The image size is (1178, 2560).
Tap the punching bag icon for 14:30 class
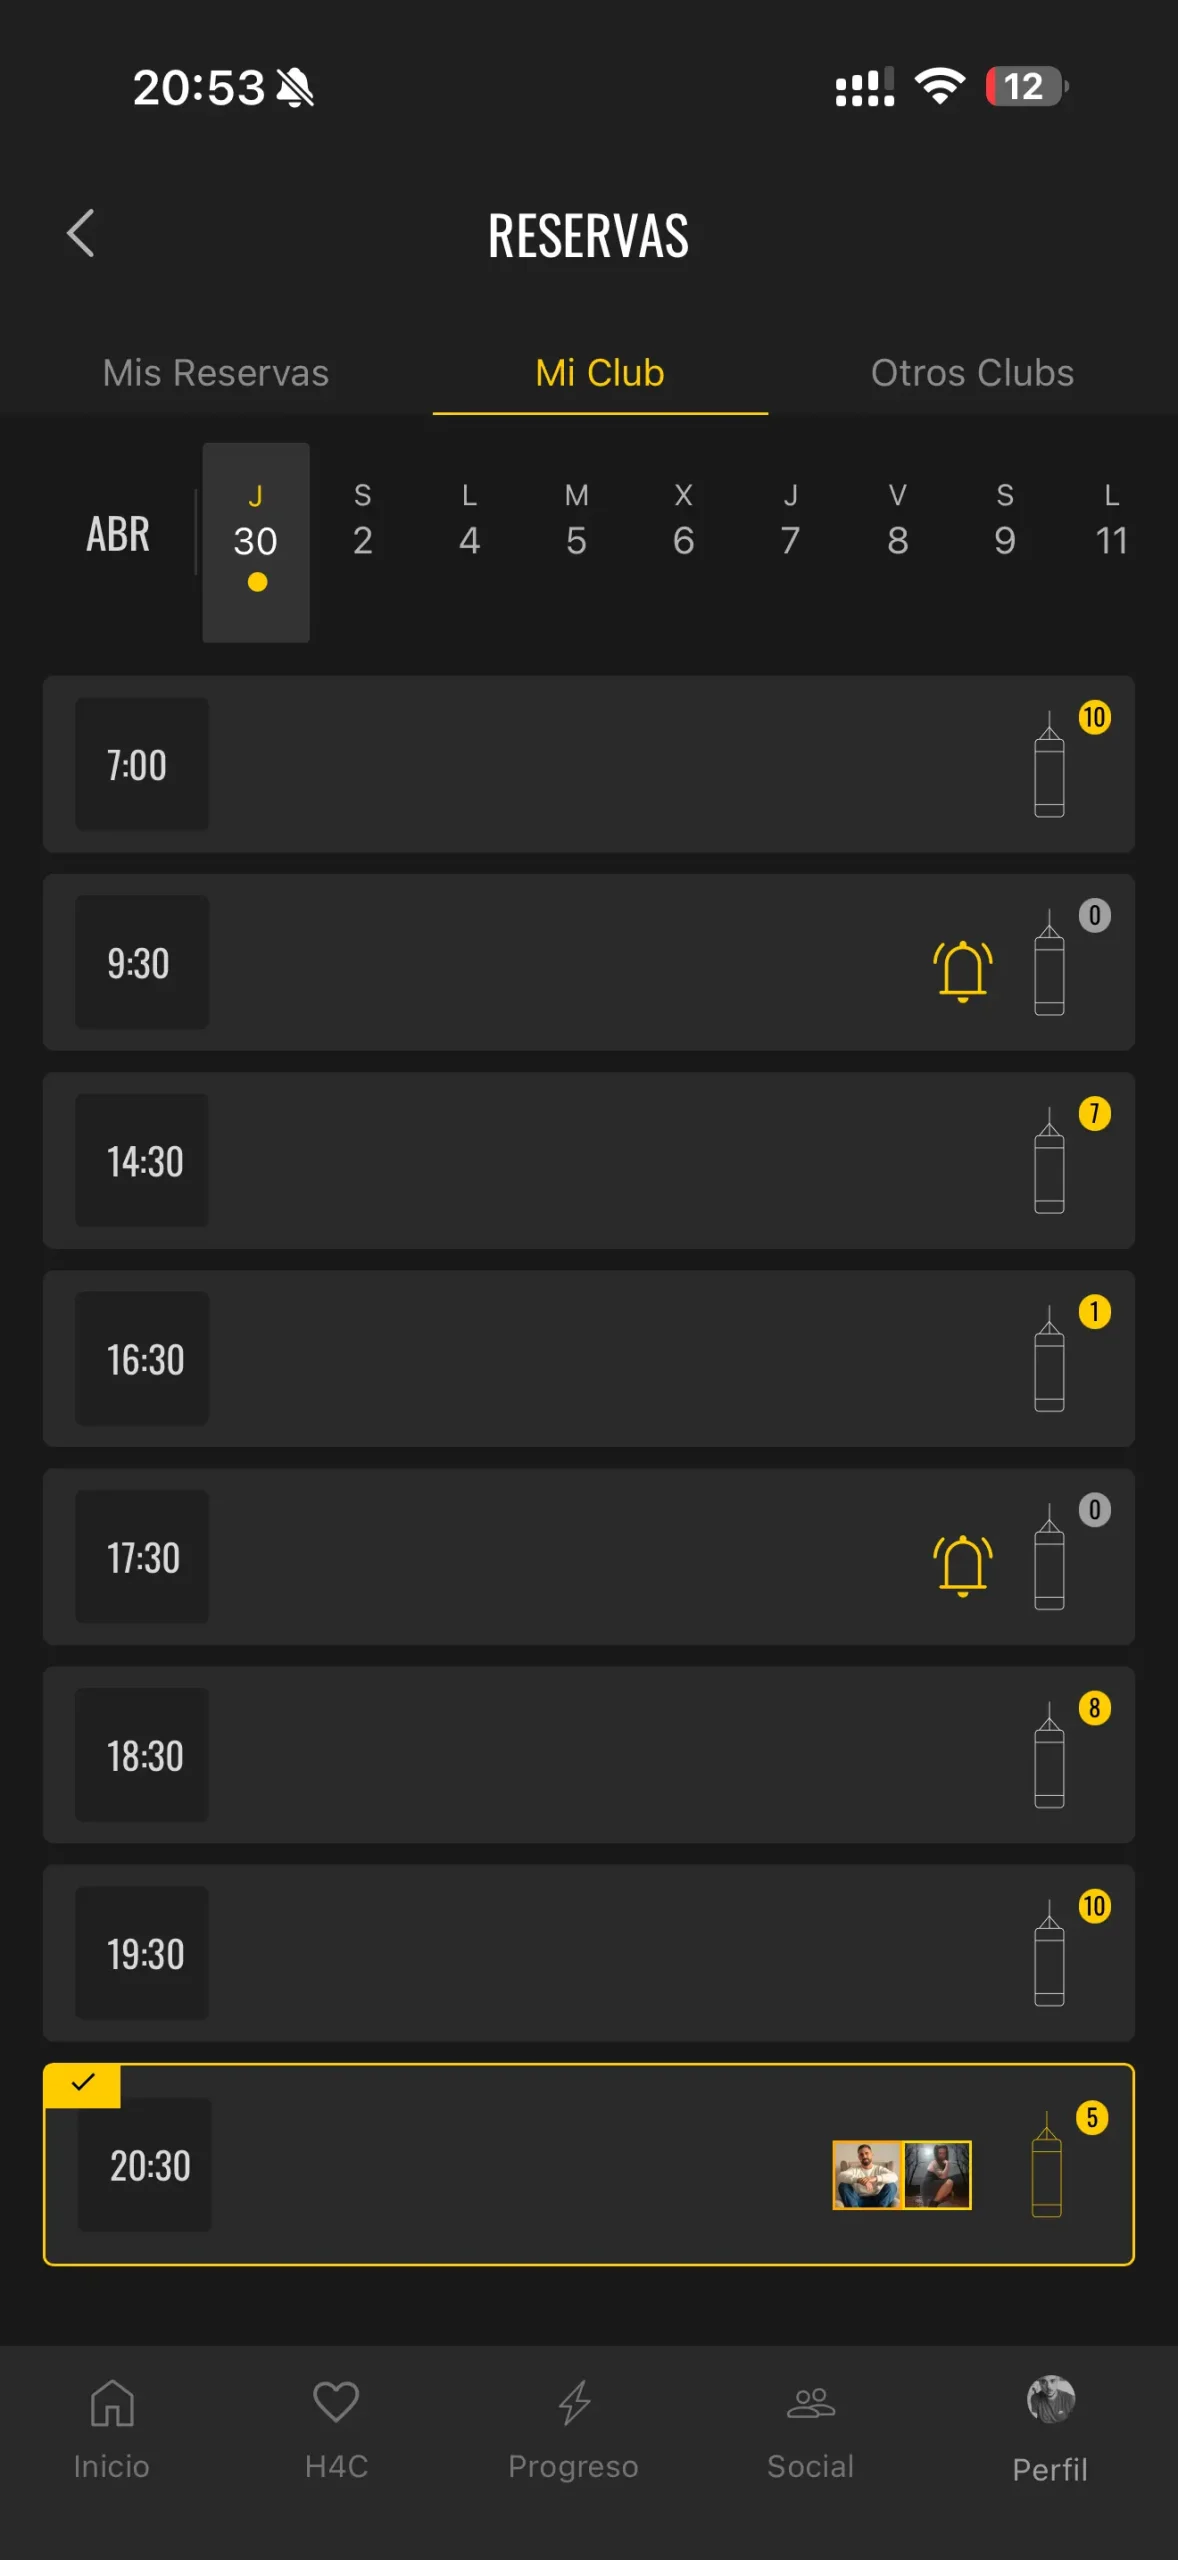(x=1049, y=1162)
